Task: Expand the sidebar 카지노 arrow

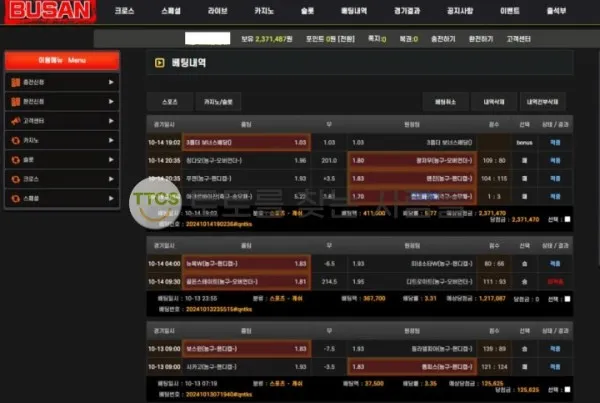Action: click(111, 140)
